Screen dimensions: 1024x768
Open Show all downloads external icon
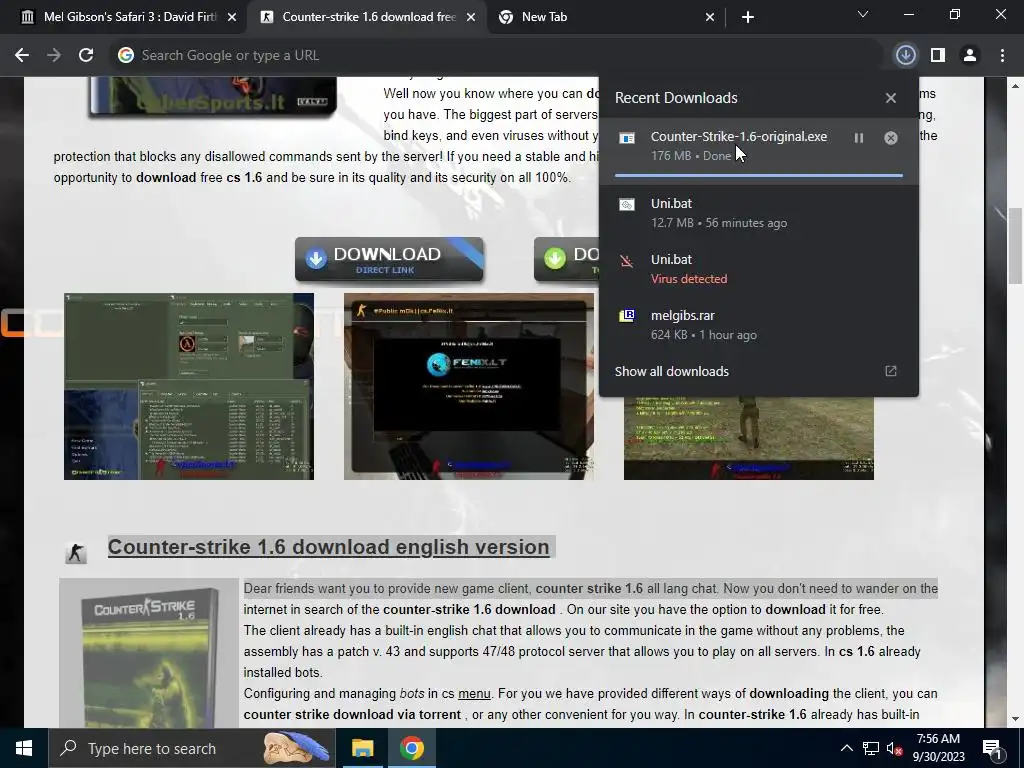pos(891,371)
